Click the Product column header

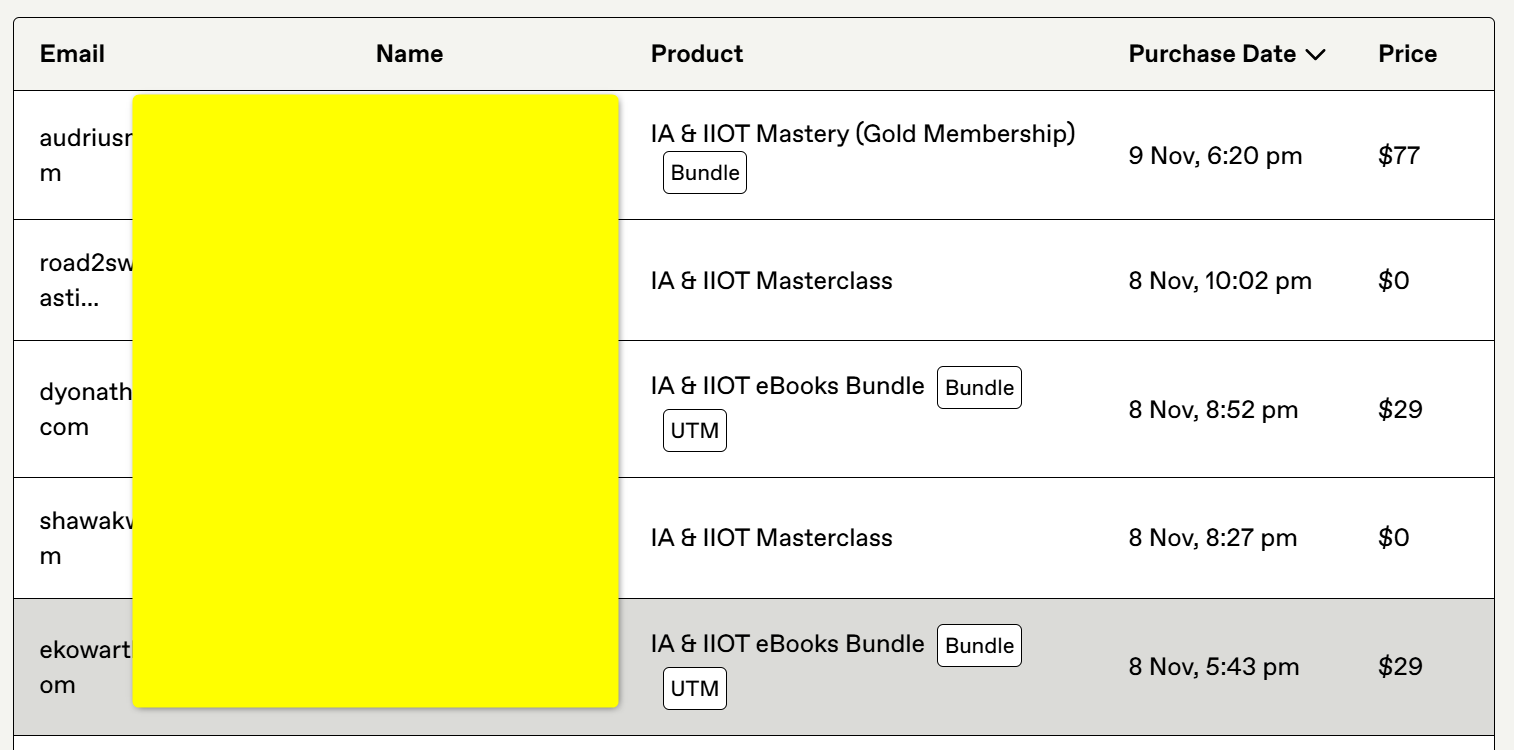coord(697,54)
